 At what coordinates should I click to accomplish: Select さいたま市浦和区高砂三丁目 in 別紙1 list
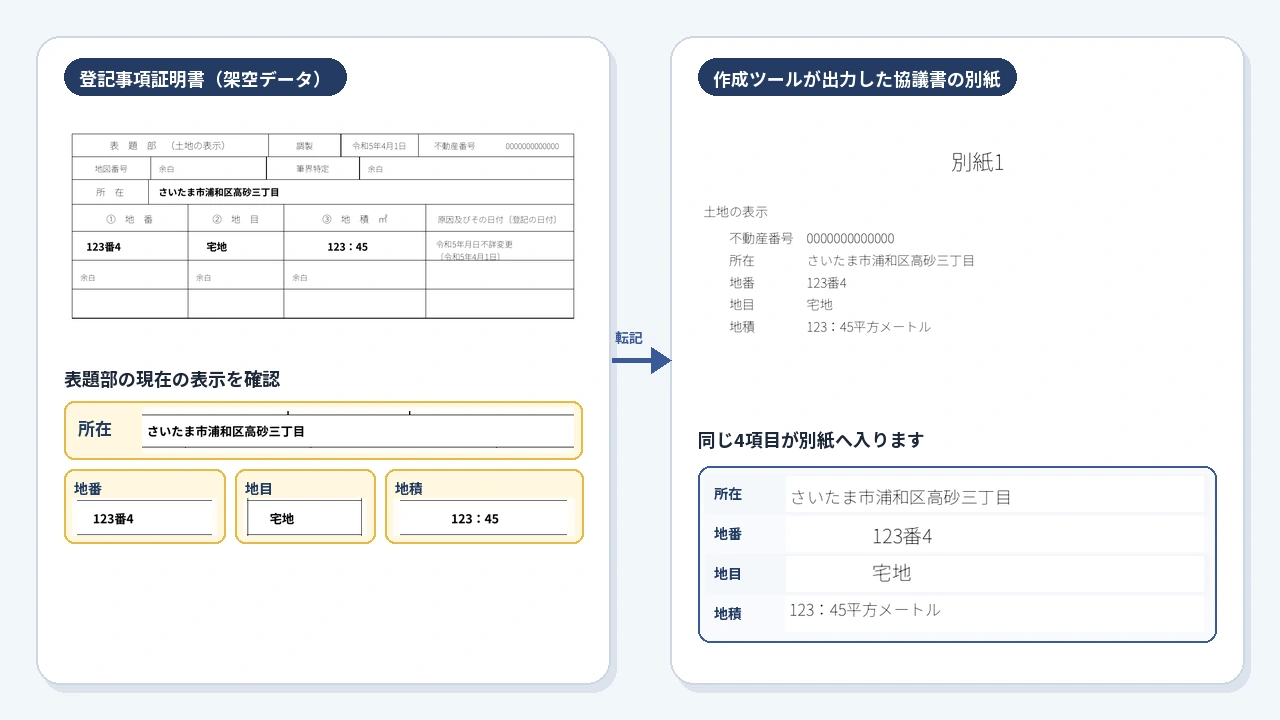pyautogui.click(x=890, y=260)
